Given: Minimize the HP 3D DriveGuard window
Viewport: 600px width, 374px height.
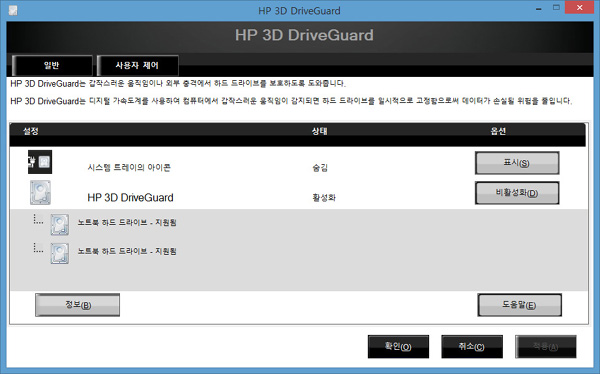Looking at the screenshot, I should [538, 8].
